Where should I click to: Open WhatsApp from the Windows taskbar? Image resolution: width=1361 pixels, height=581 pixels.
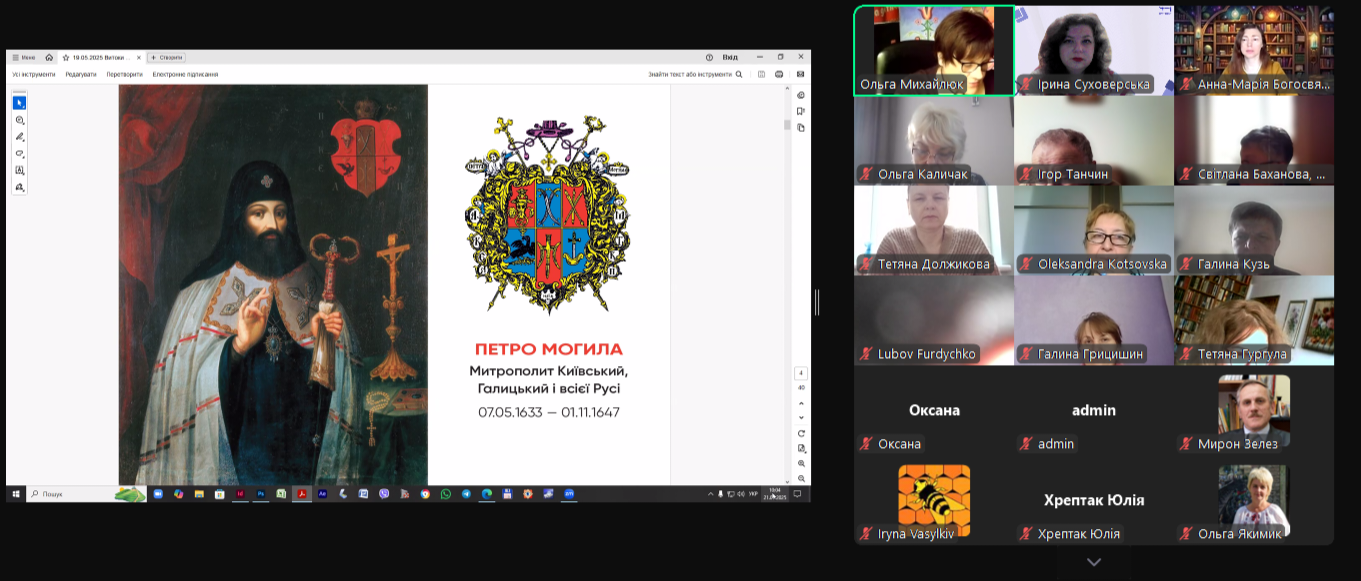pyautogui.click(x=445, y=494)
